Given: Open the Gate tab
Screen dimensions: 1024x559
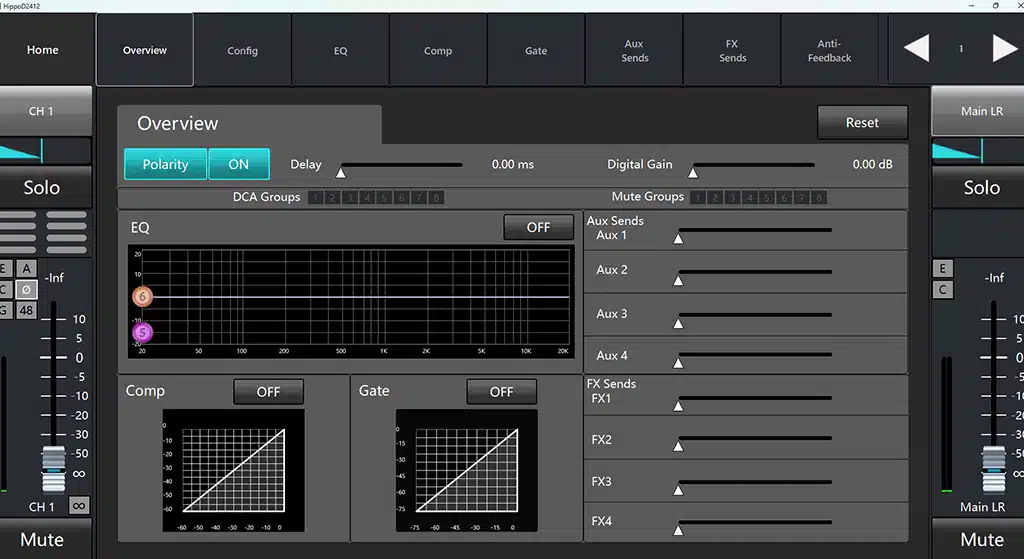Looking at the screenshot, I should tap(536, 50).
